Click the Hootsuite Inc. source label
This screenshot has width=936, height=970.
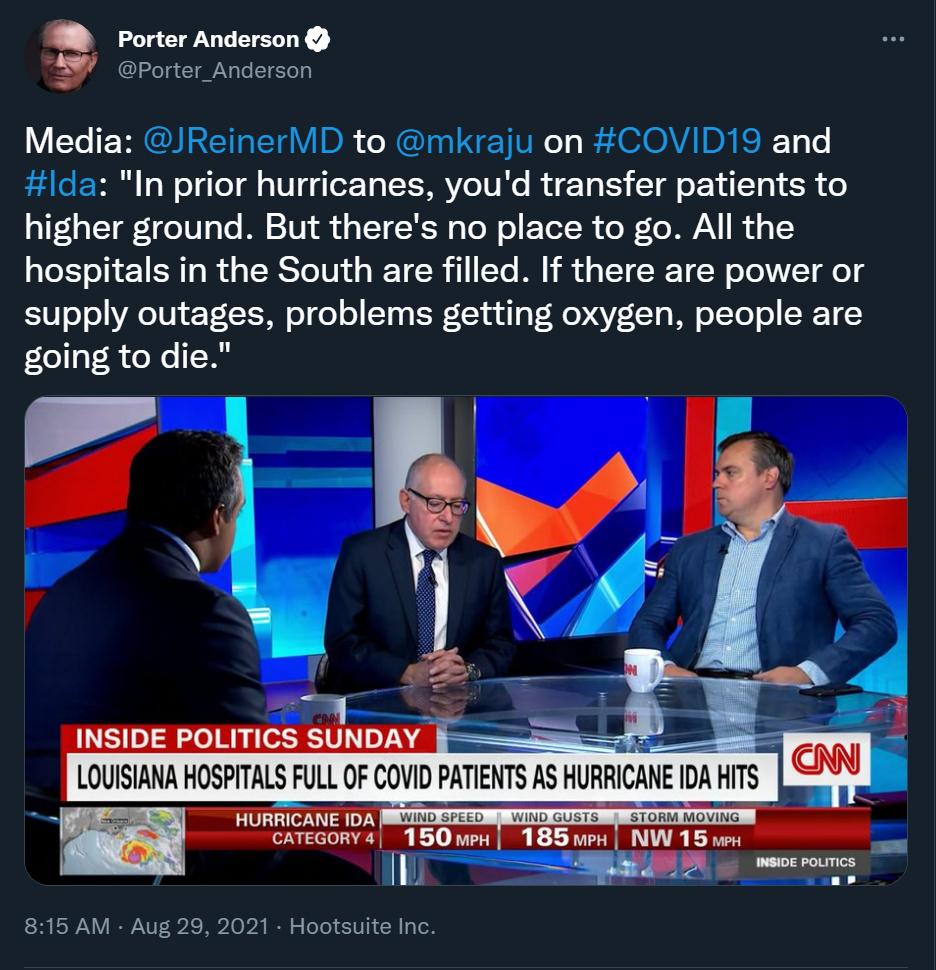coord(363,926)
